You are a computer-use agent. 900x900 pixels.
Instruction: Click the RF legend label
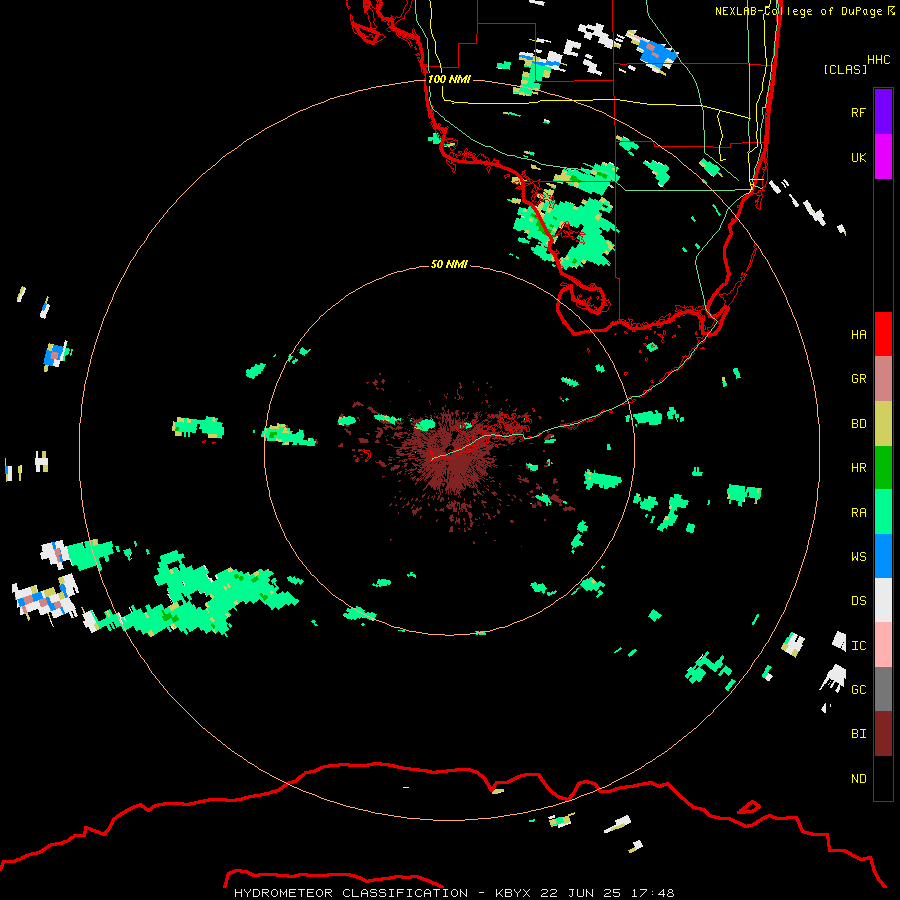(x=858, y=112)
